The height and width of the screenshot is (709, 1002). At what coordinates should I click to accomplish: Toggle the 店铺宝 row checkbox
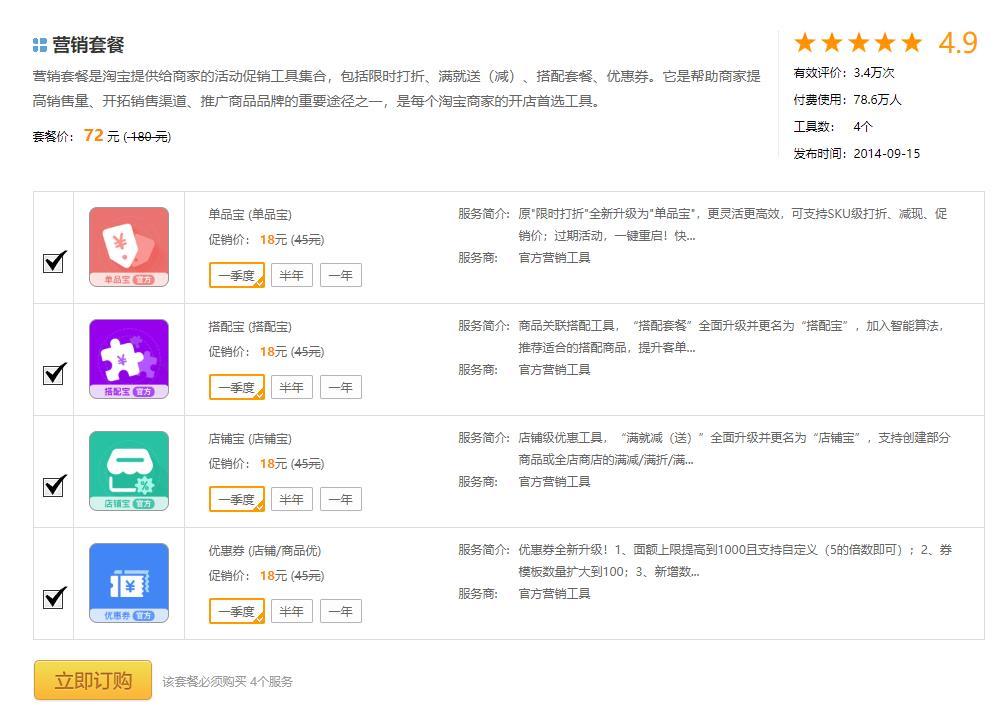tap(54, 485)
